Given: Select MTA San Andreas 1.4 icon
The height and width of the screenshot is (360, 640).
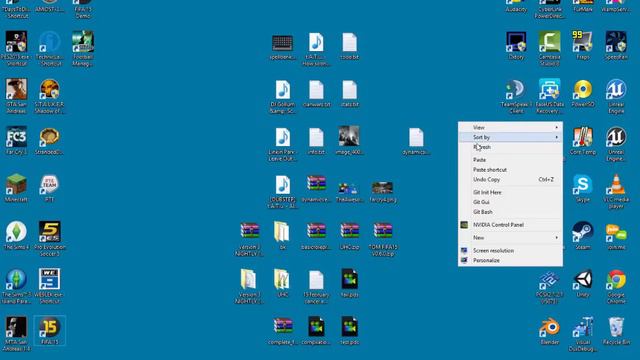Looking at the screenshot, I should pos(16,334).
